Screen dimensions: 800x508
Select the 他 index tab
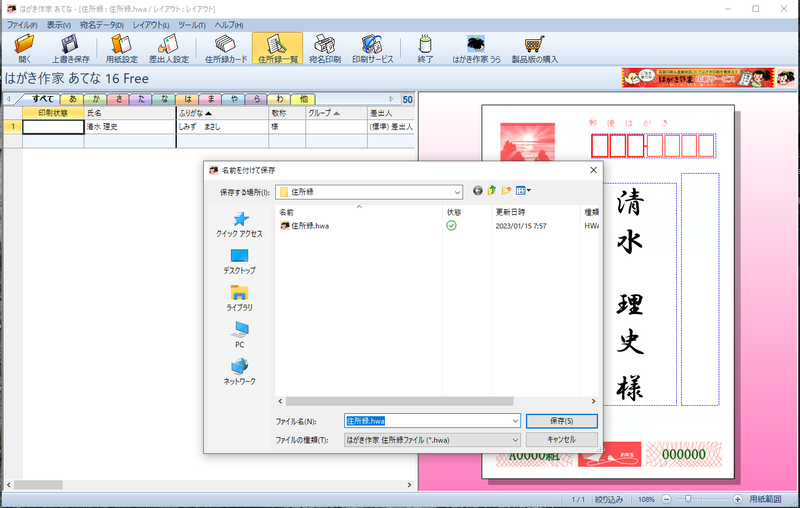(x=304, y=99)
